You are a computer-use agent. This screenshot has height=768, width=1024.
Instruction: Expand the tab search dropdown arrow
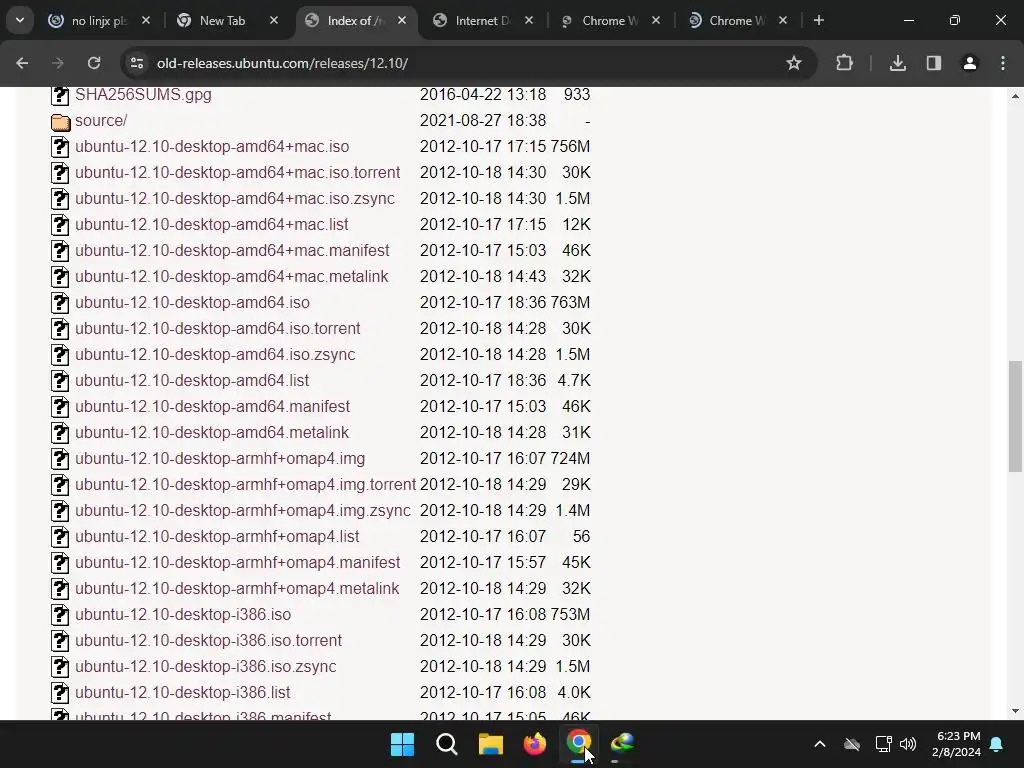(20, 20)
